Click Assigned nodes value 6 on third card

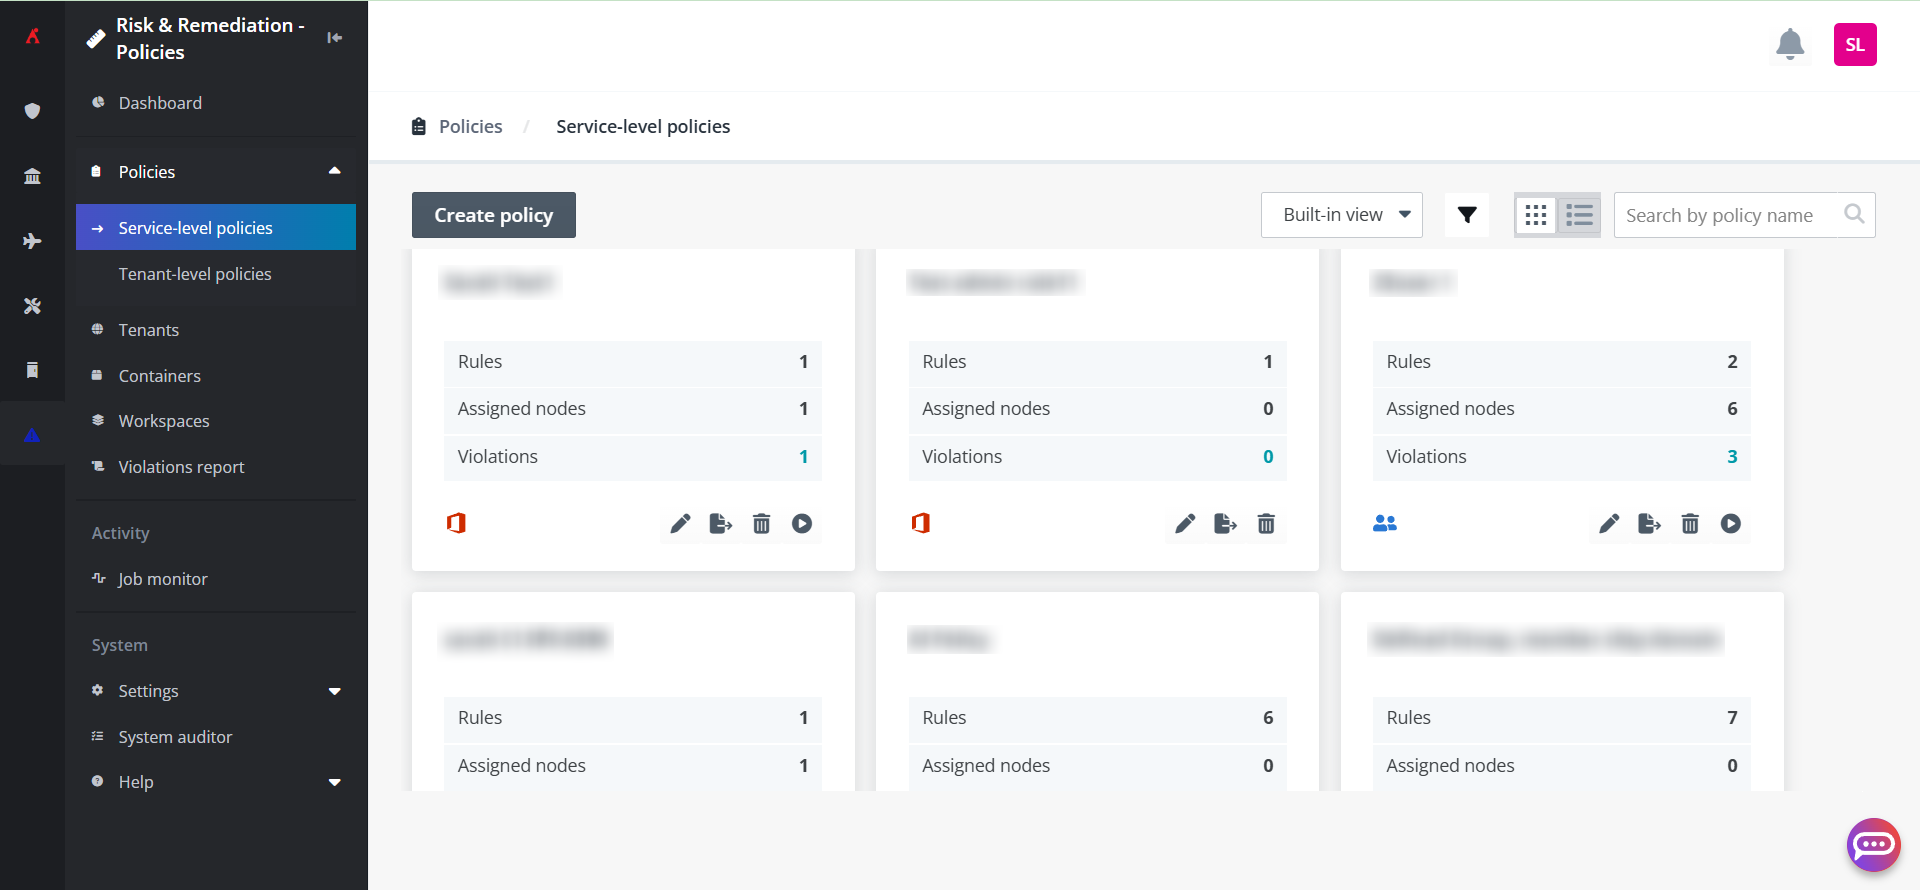pyautogui.click(x=1732, y=409)
